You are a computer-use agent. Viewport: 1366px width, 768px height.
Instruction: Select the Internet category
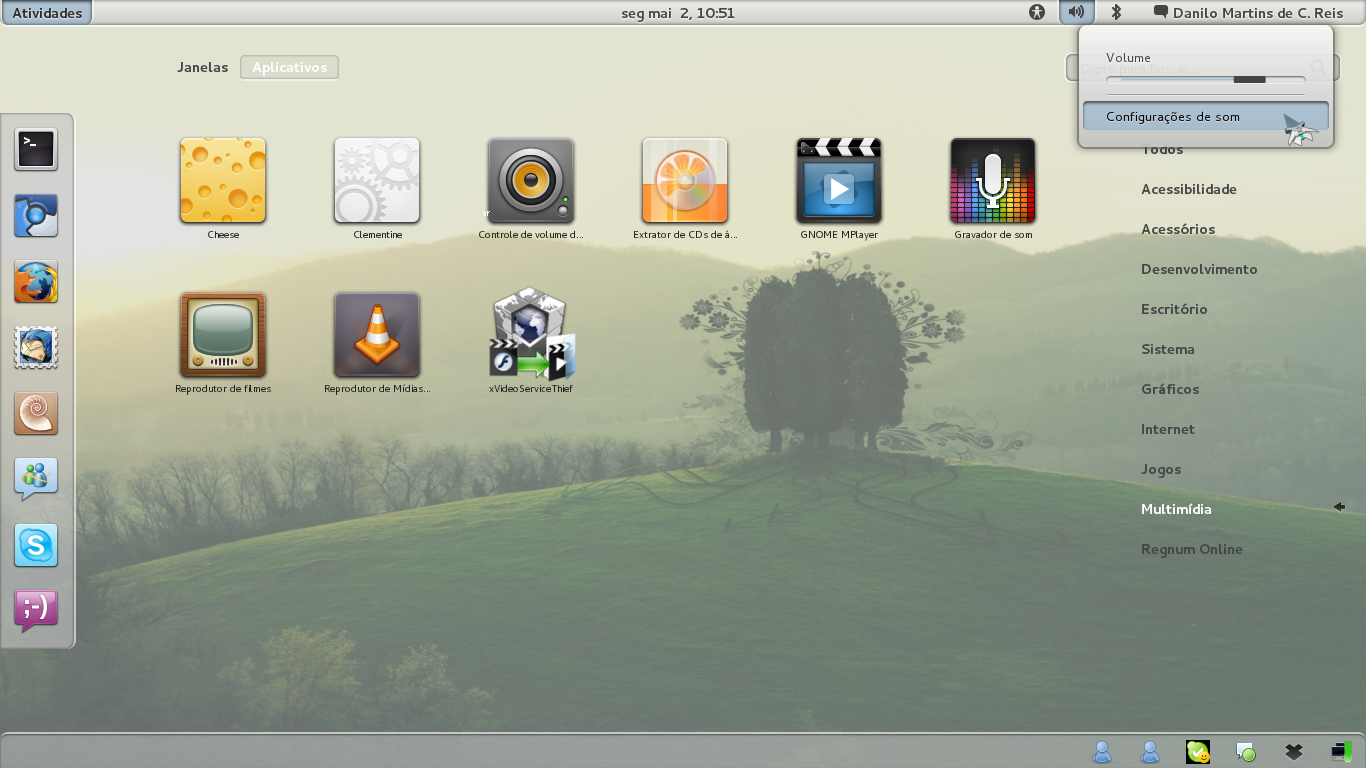pyautogui.click(x=1168, y=429)
